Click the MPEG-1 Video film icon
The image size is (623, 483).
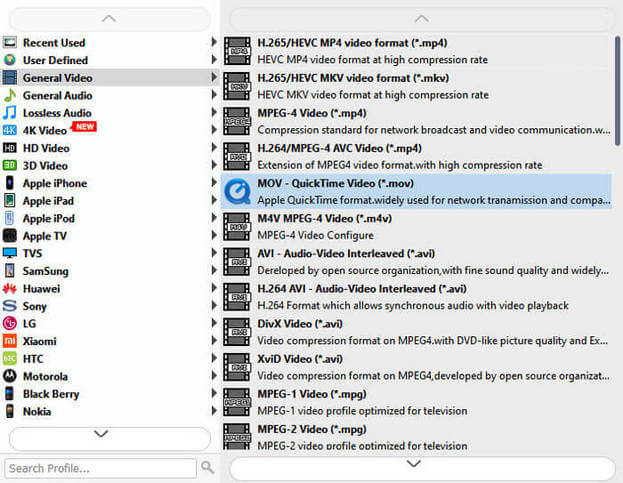(237, 402)
